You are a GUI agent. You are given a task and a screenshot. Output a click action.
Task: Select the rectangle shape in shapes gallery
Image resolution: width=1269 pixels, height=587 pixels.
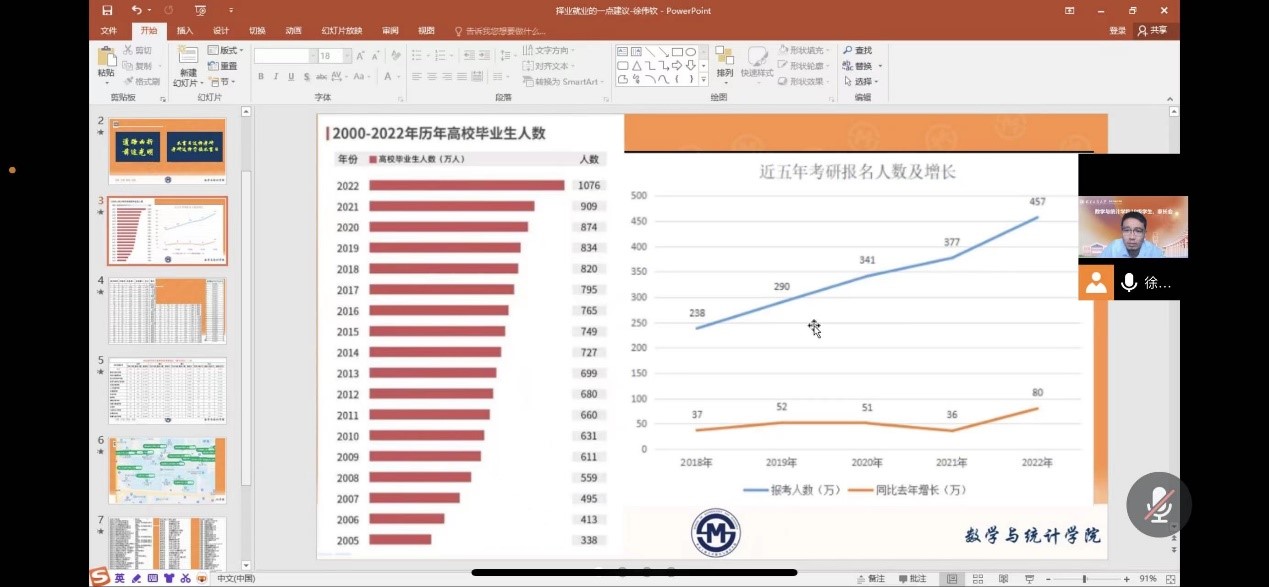coord(677,52)
